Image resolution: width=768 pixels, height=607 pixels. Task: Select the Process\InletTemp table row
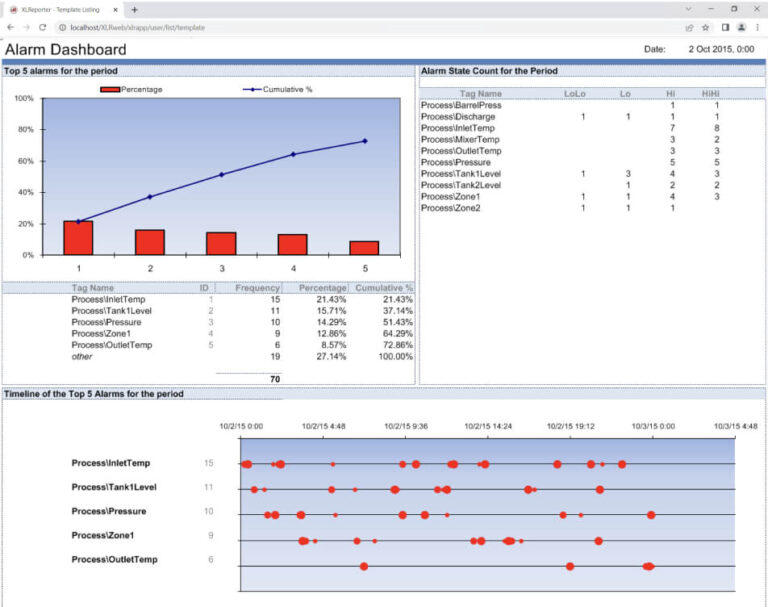click(209, 299)
